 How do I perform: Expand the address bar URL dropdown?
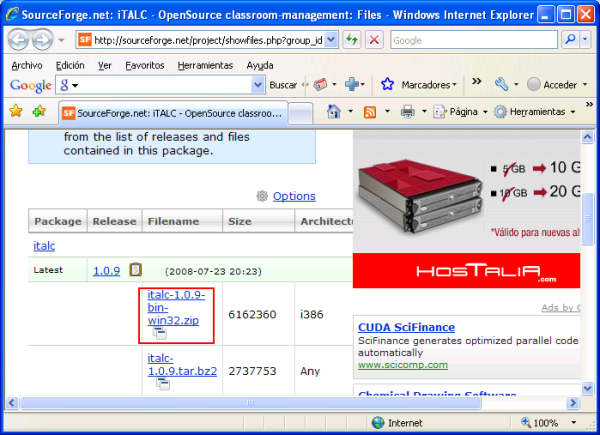click(332, 40)
